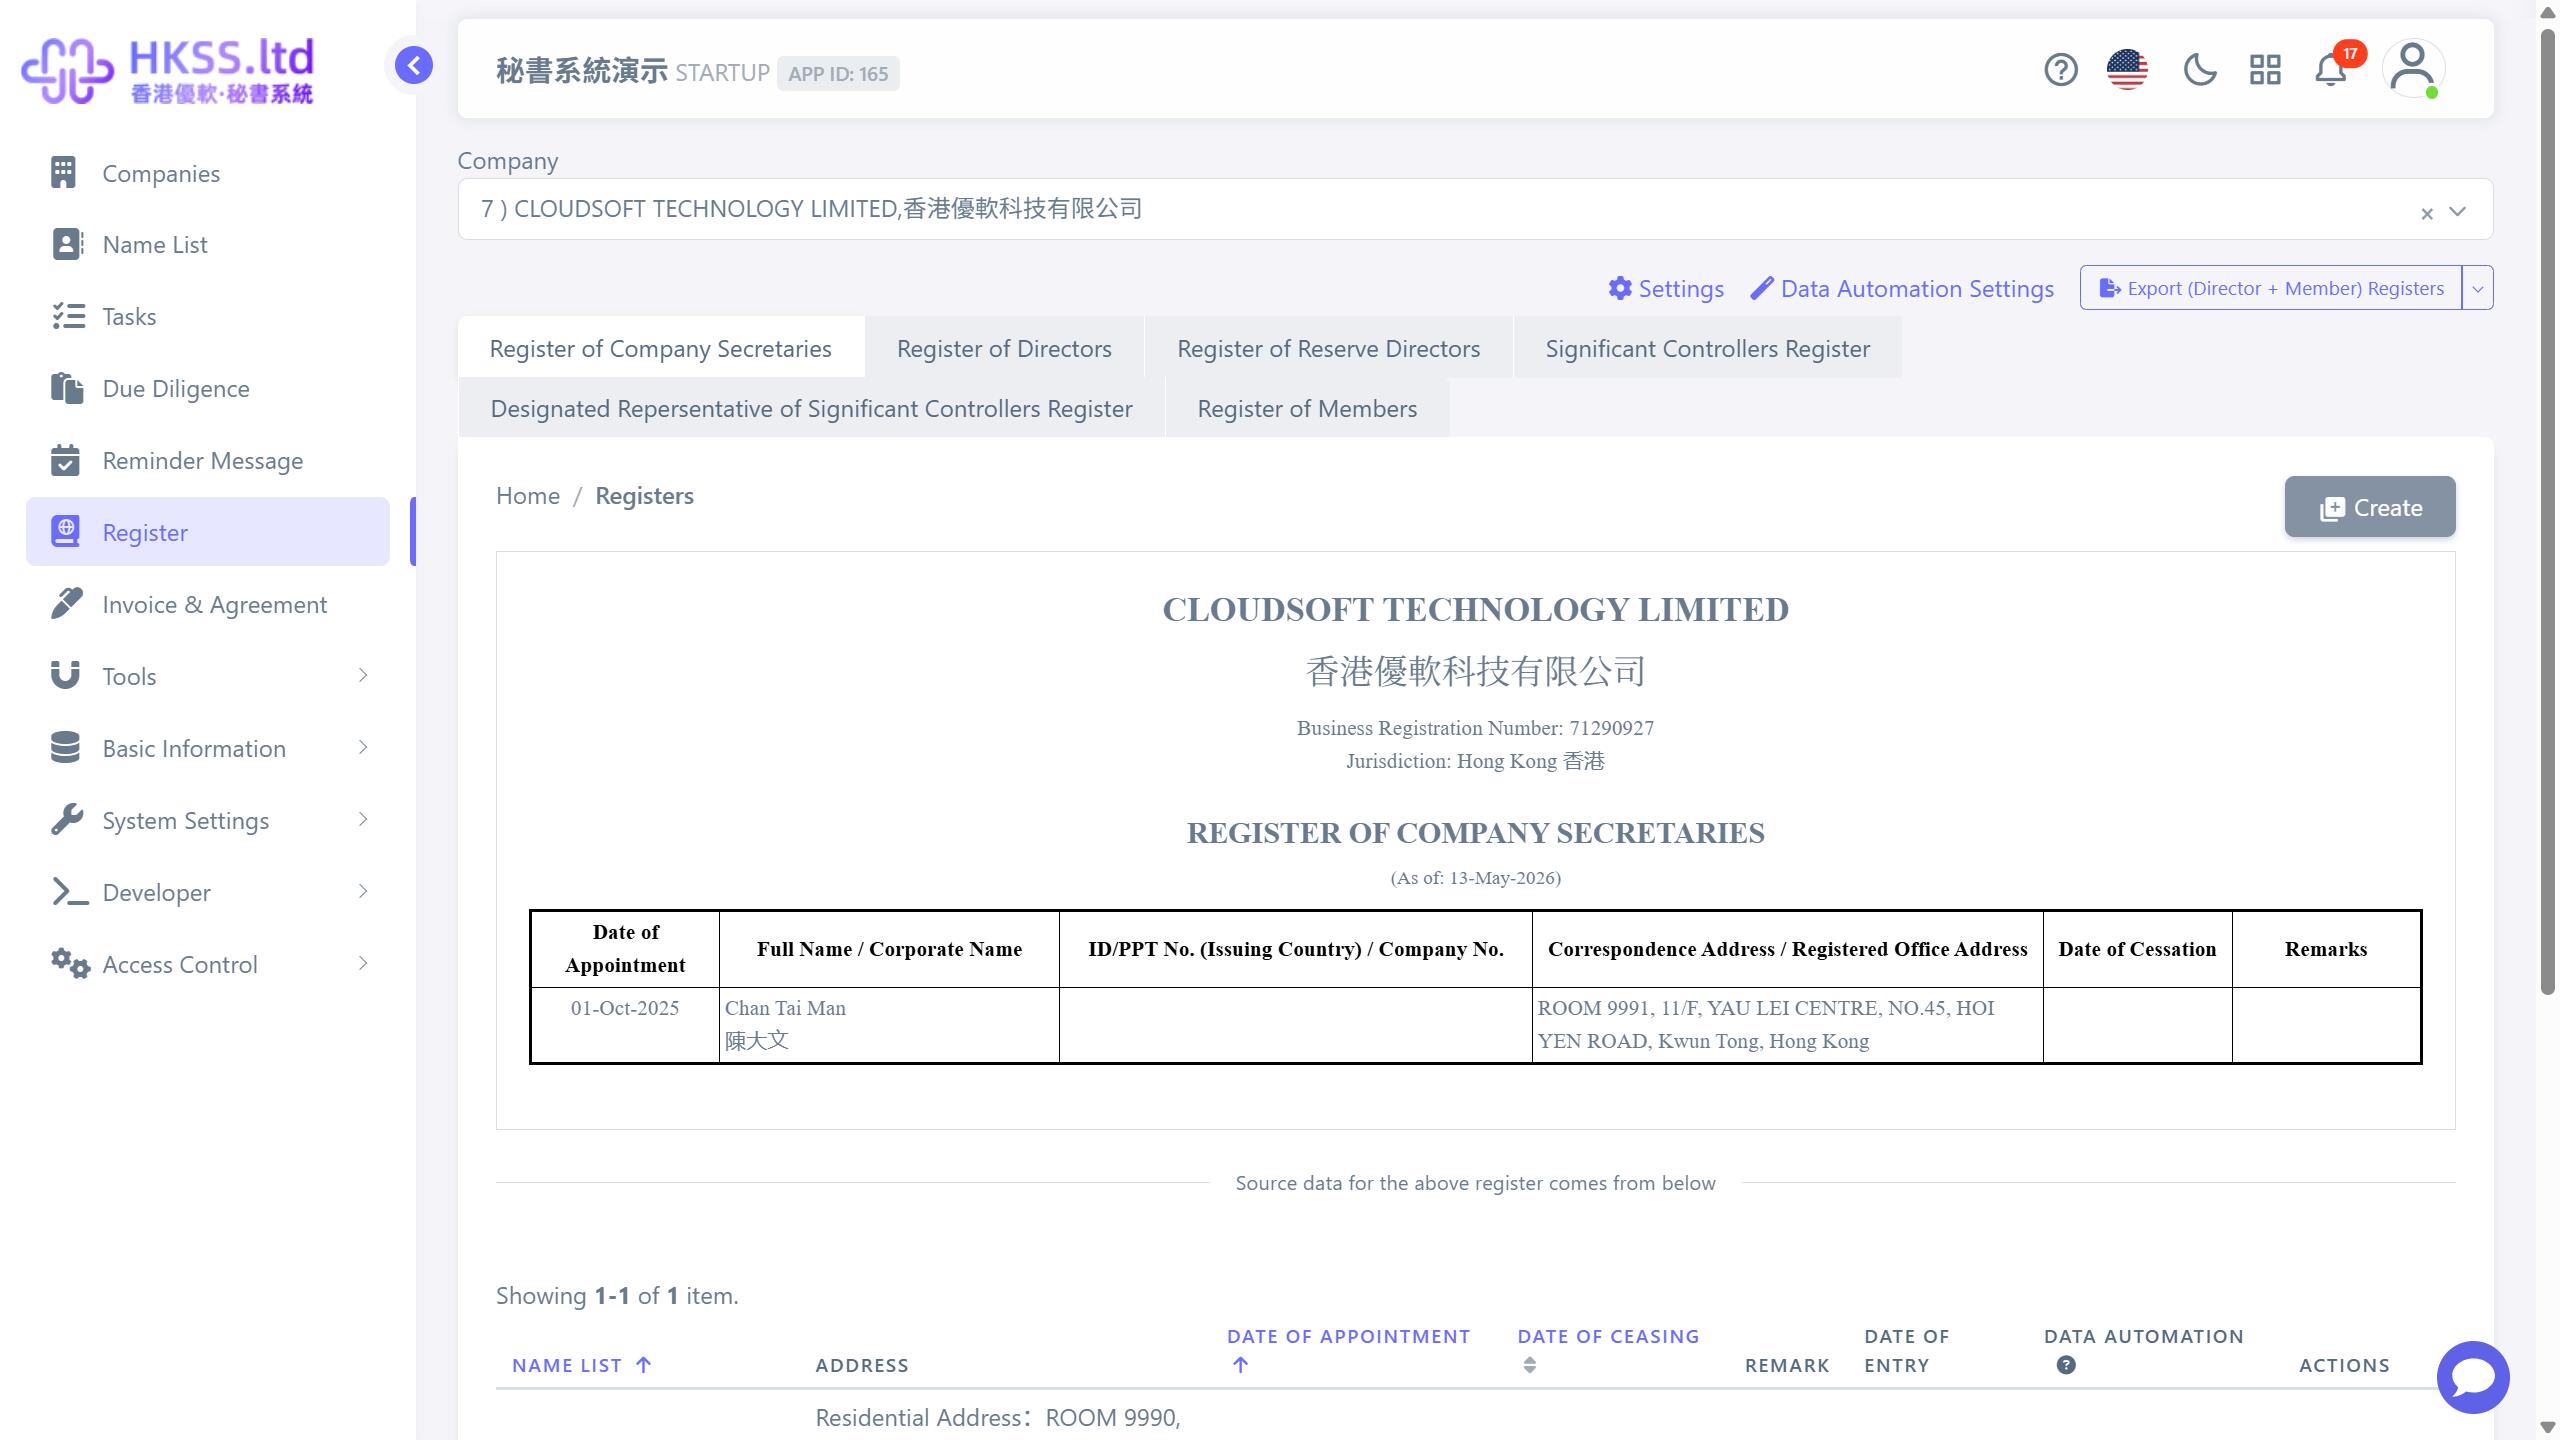Change language via the US flag icon
Screen dimensions: 2560x1440
point(2127,70)
